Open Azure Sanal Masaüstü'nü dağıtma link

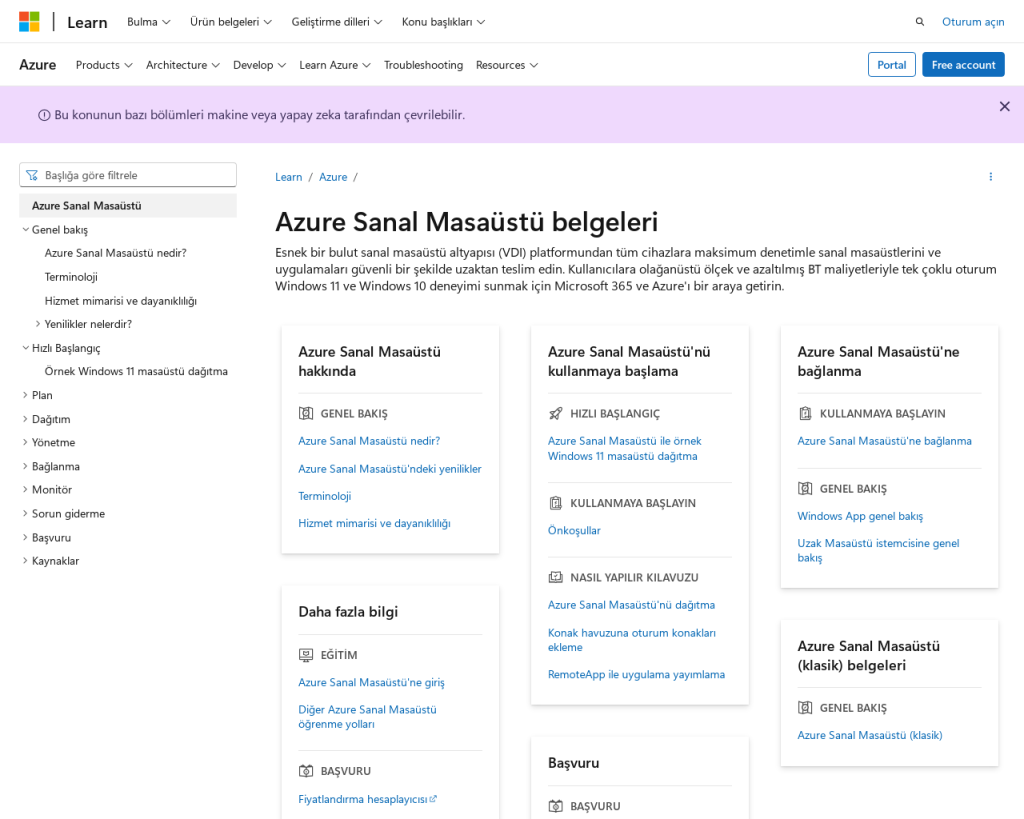click(632, 605)
